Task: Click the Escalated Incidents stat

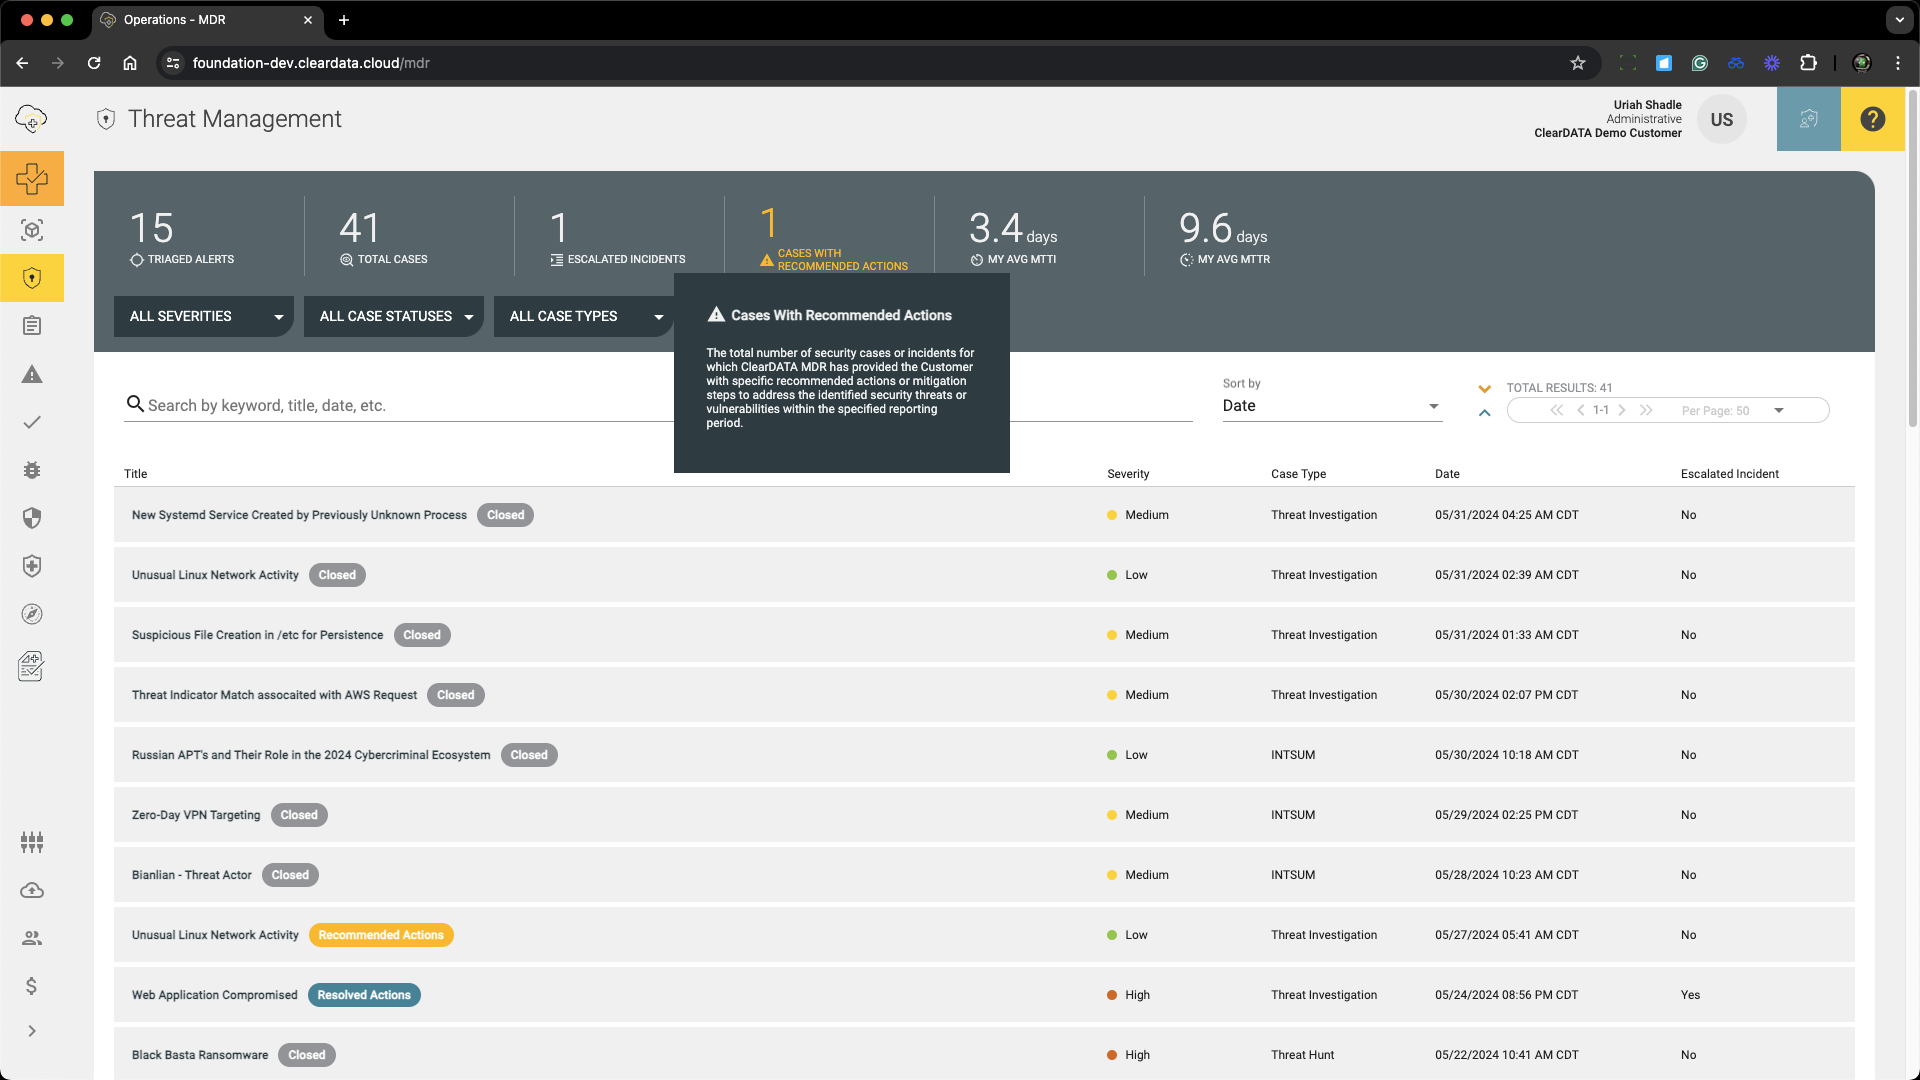Action: tap(618, 236)
